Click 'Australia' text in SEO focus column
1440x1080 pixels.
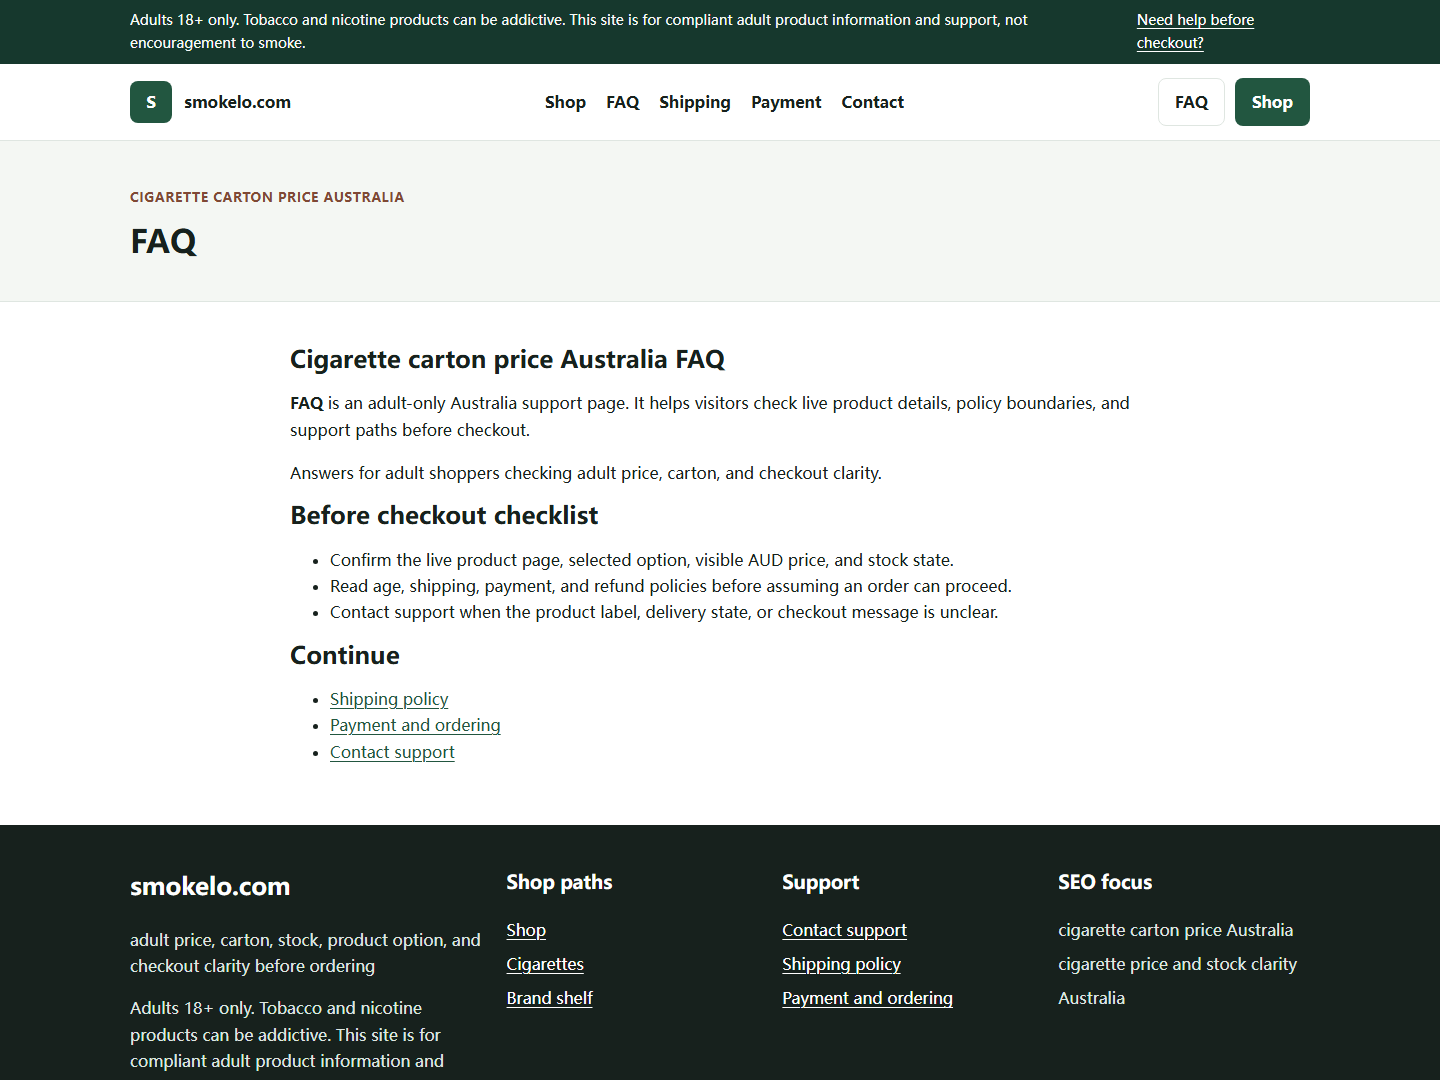(1091, 998)
